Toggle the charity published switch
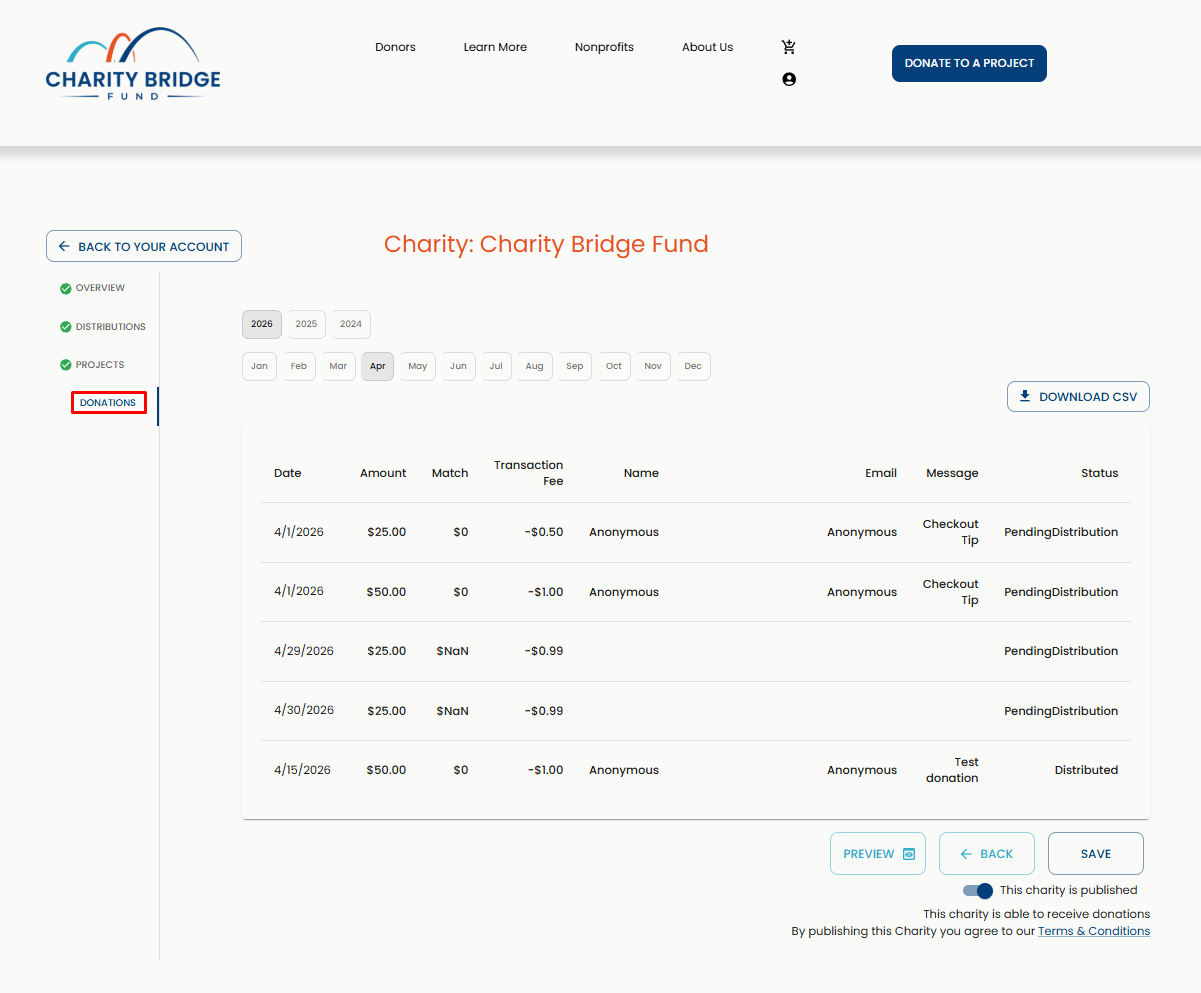The image size is (1201, 993). [x=977, y=891]
